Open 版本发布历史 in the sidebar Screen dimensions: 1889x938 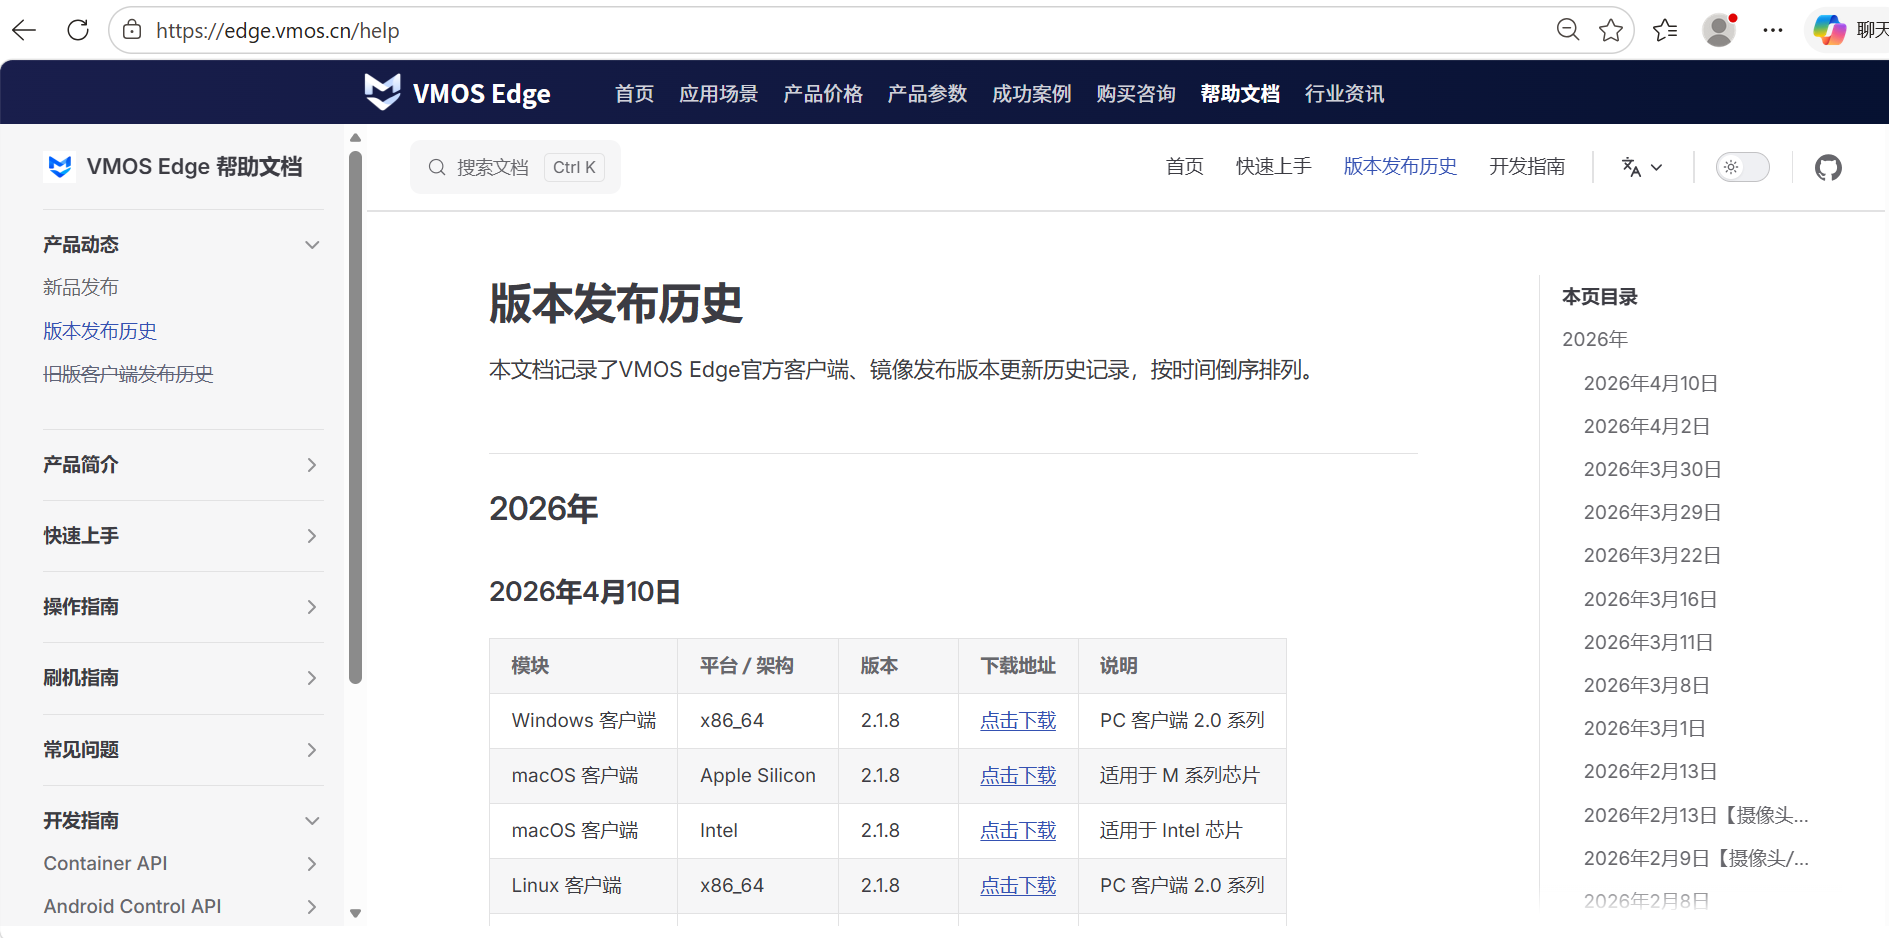pos(100,330)
